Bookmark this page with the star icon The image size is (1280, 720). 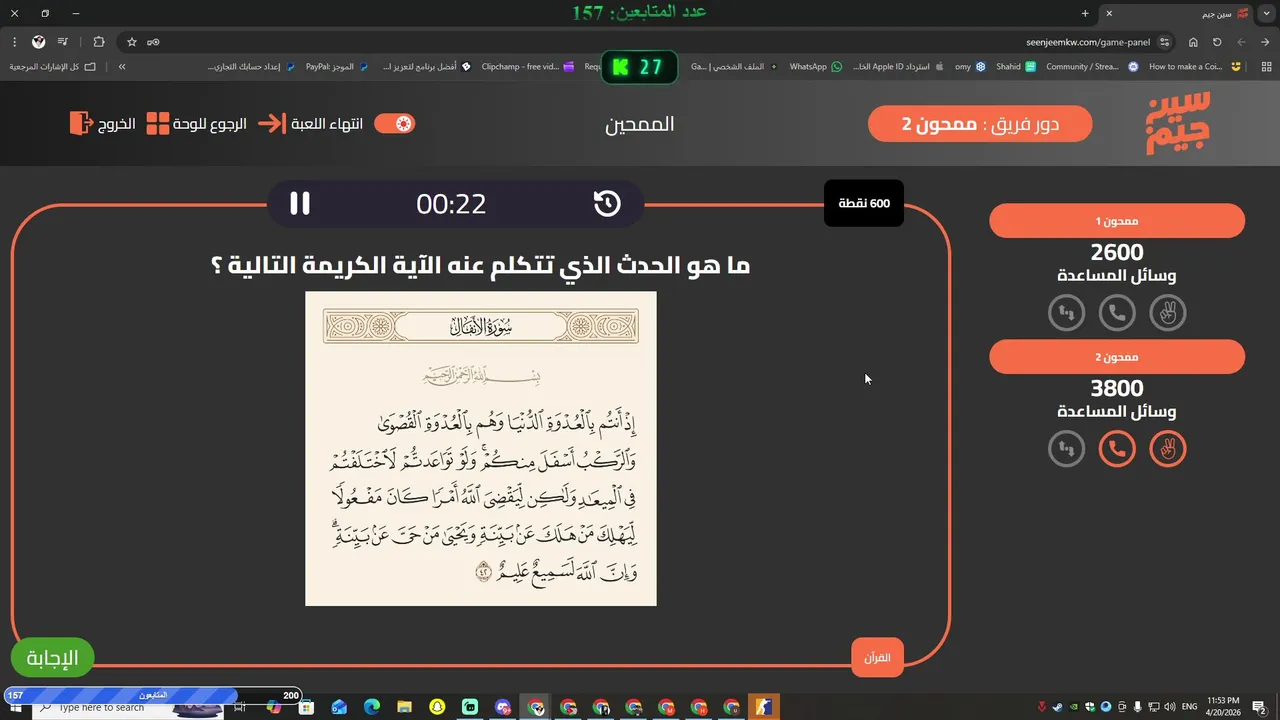coord(132,42)
